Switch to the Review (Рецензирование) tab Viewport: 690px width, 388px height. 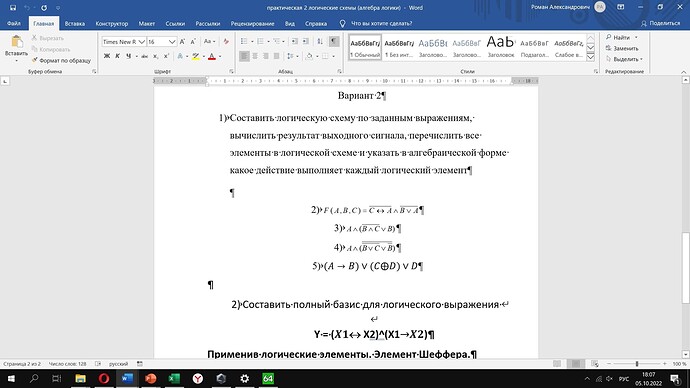pyautogui.click(x=253, y=23)
